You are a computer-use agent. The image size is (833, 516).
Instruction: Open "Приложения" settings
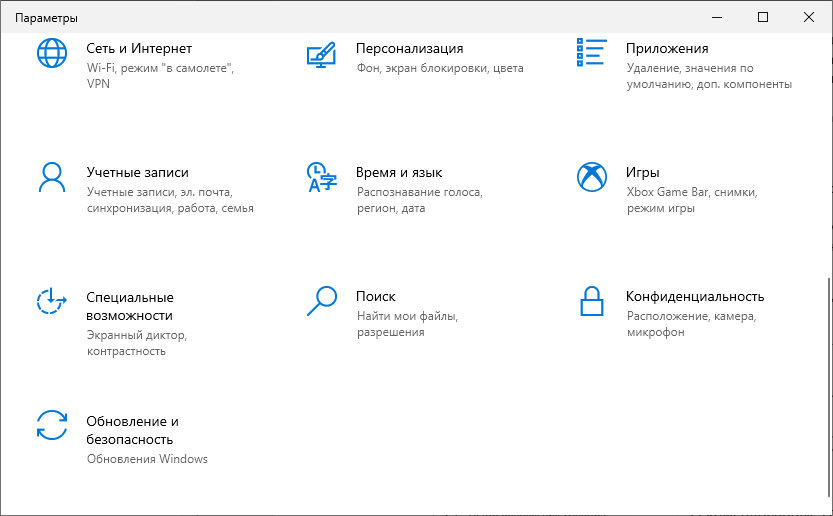point(667,48)
